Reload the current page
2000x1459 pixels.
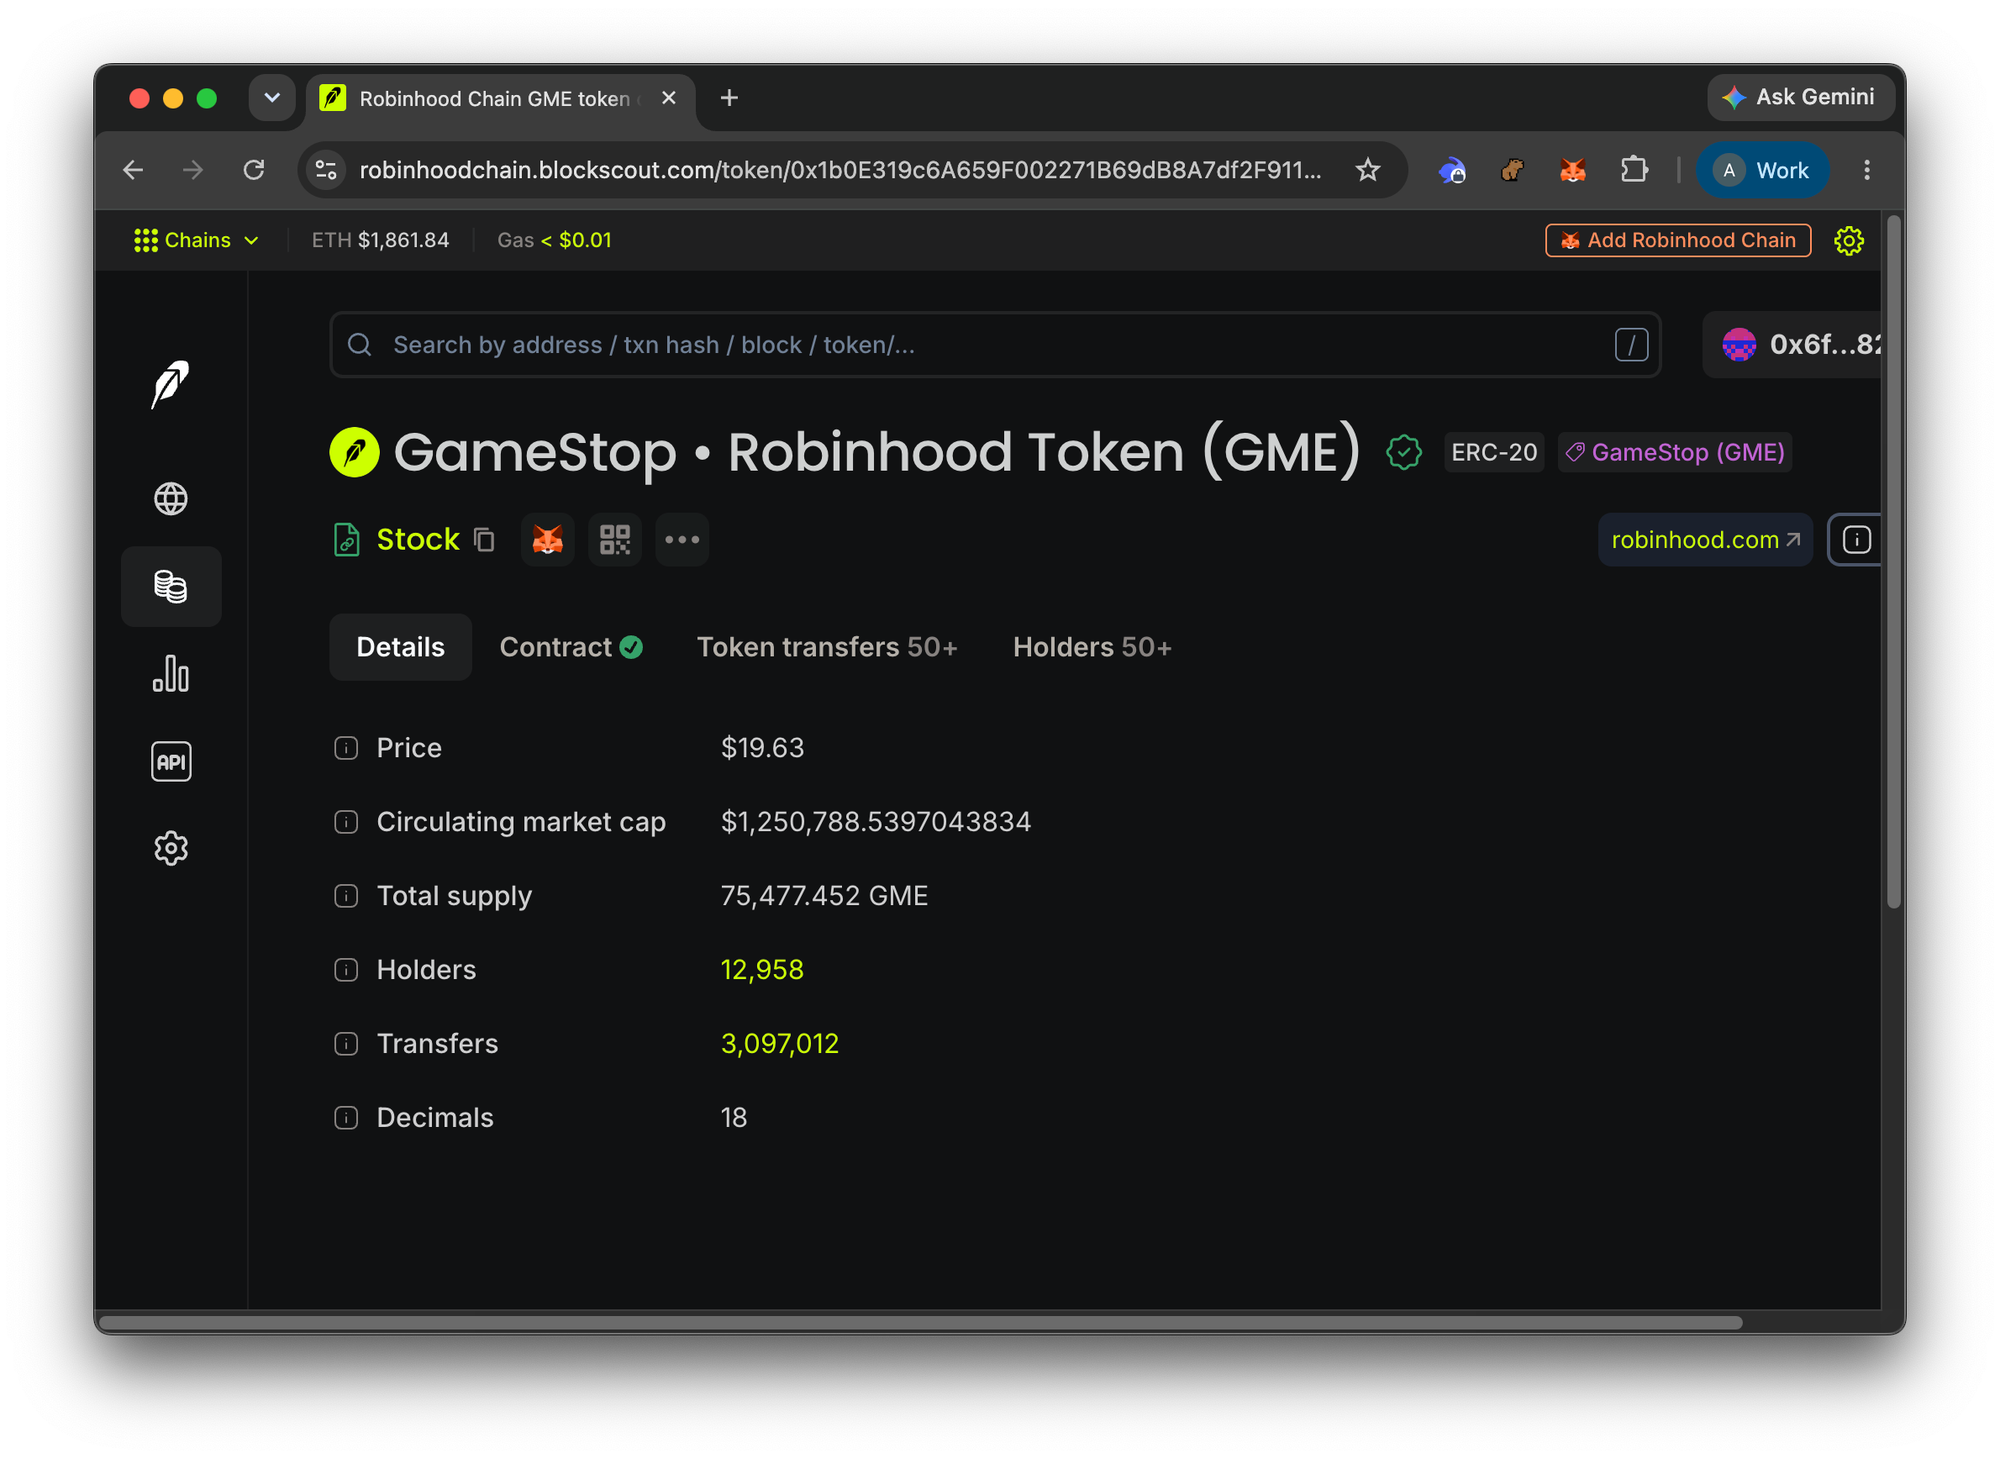[x=254, y=170]
